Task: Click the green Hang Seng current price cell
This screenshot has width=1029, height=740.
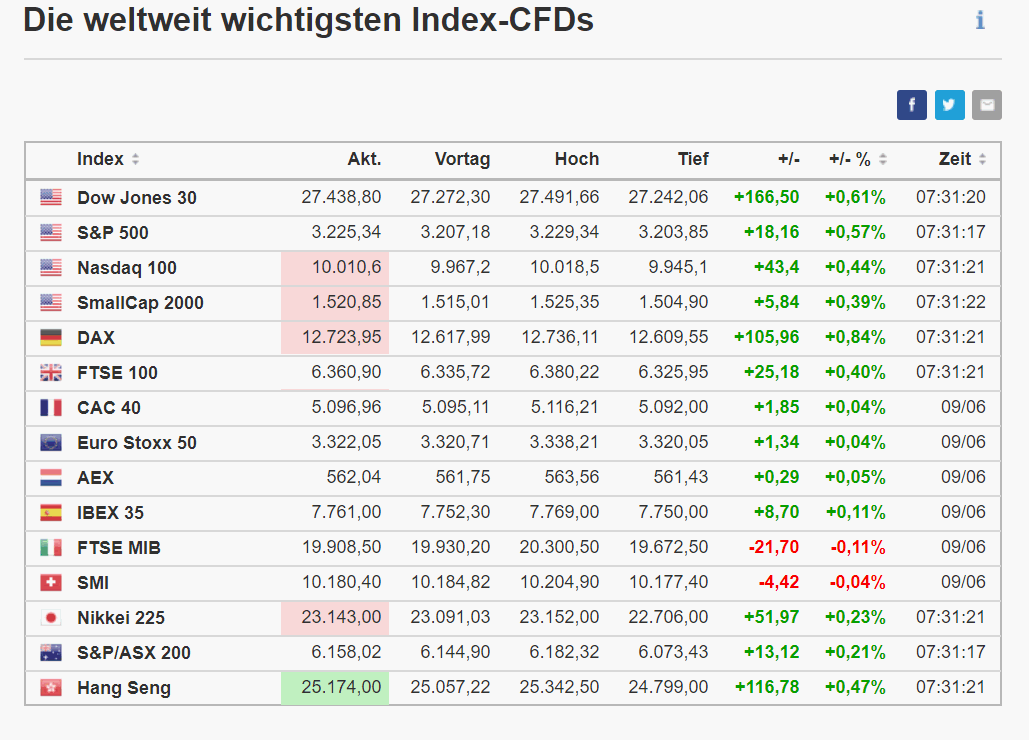Action: 335,688
